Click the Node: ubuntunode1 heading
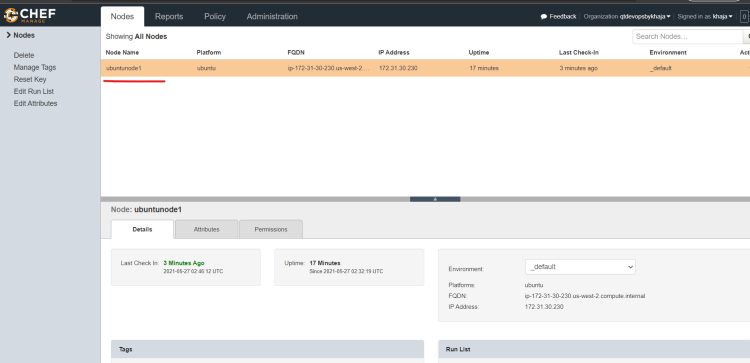Image resolution: width=750 pixels, height=363 pixels. pyautogui.click(x=146, y=209)
